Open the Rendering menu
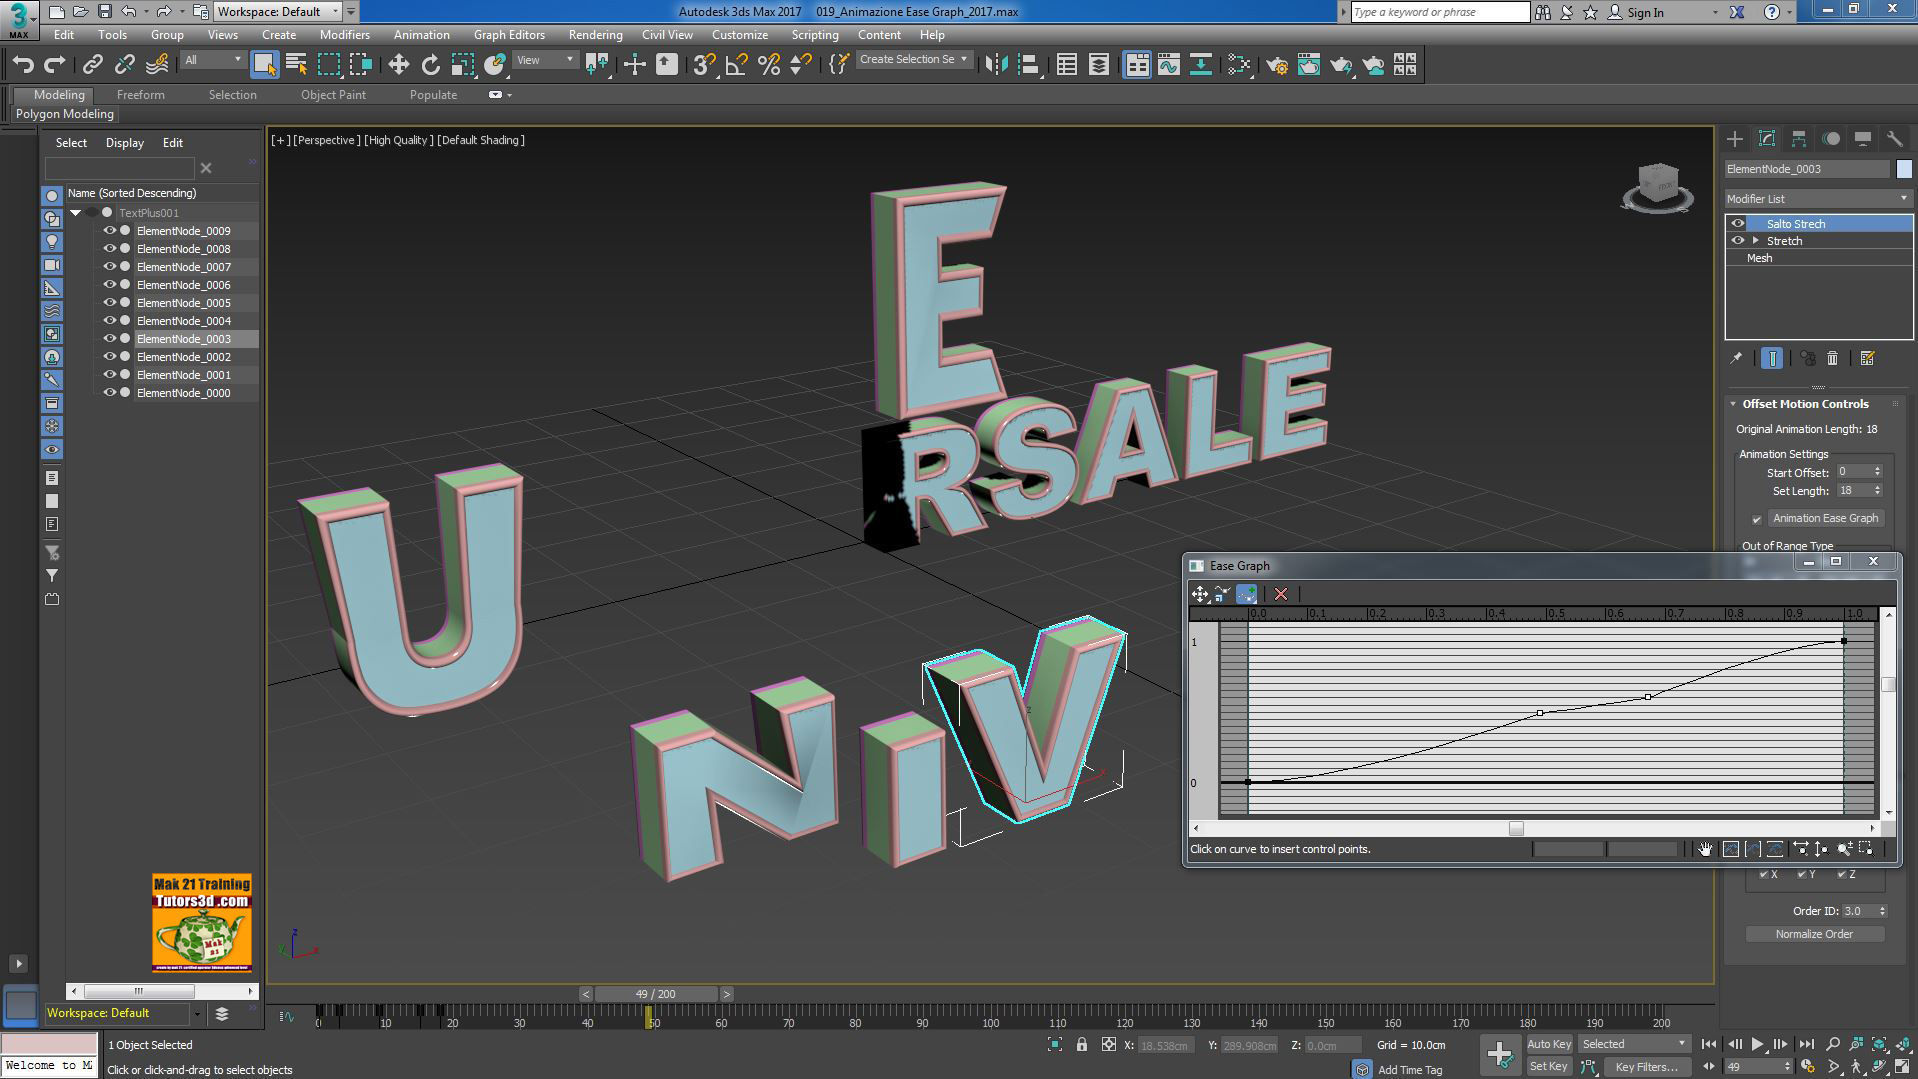The width and height of the screenshot is (1918, 1079). tap(595, 35)
